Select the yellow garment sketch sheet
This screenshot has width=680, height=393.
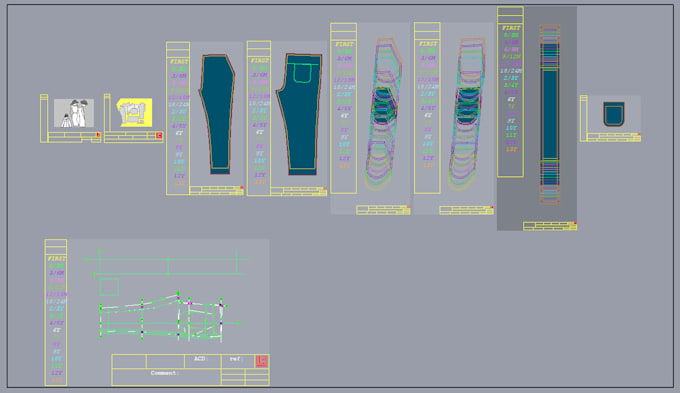coord(134,112)
